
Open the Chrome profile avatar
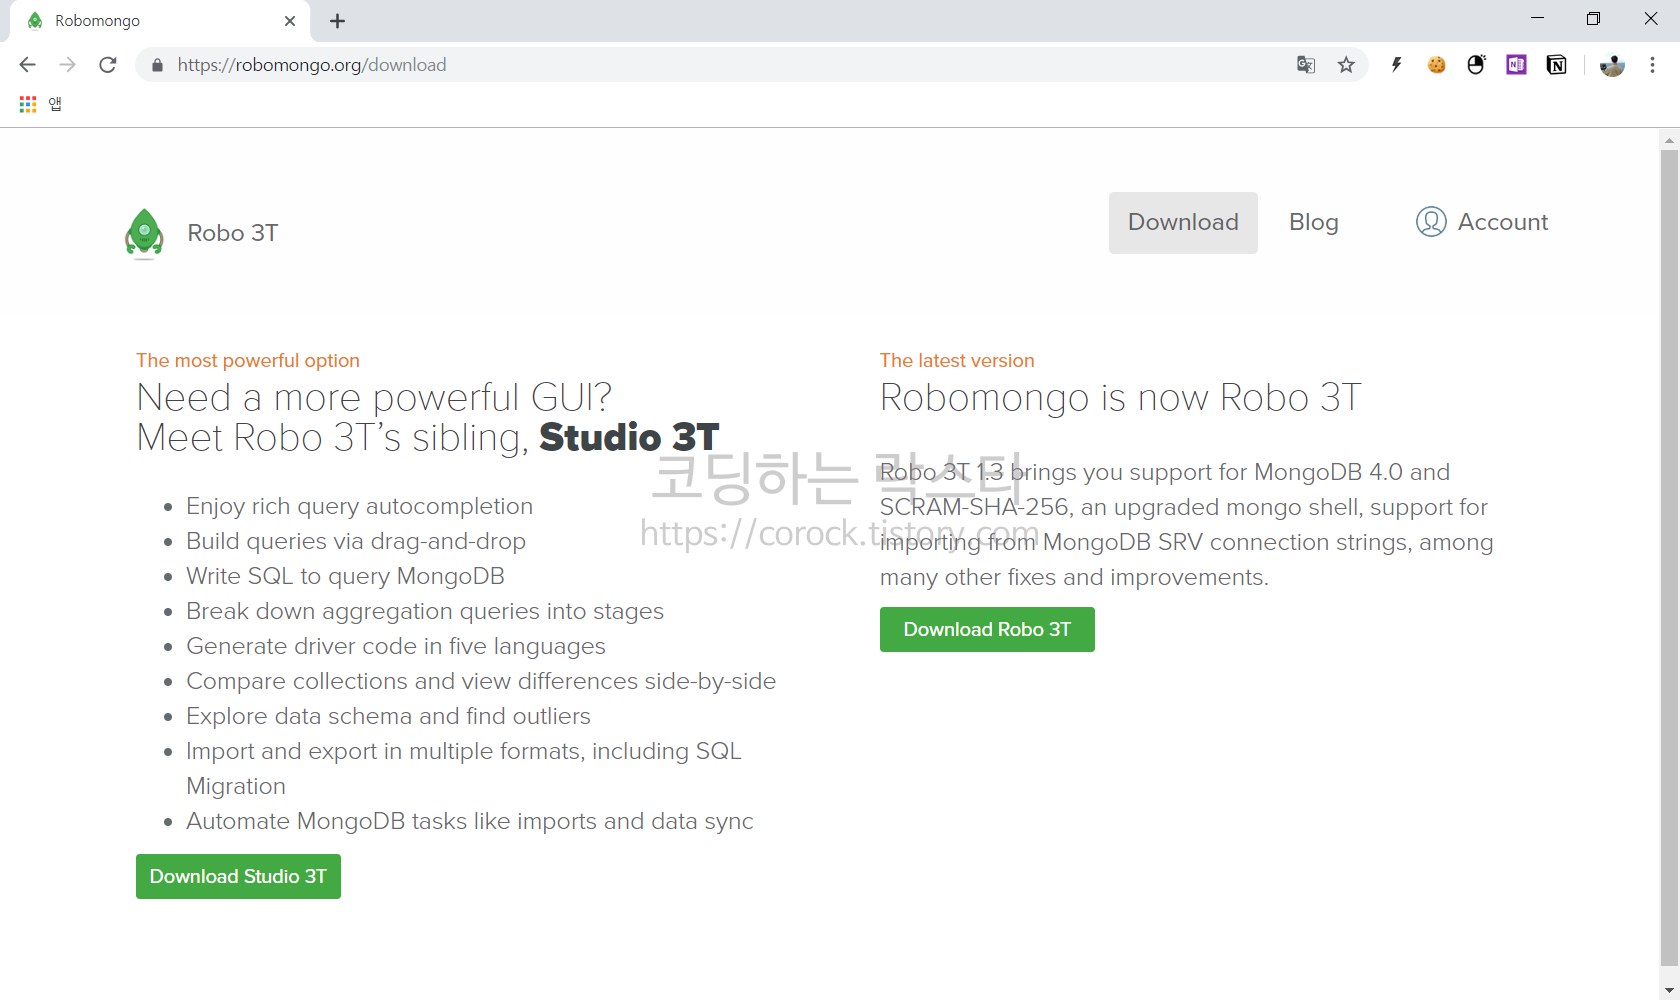tap(1612, 65)
